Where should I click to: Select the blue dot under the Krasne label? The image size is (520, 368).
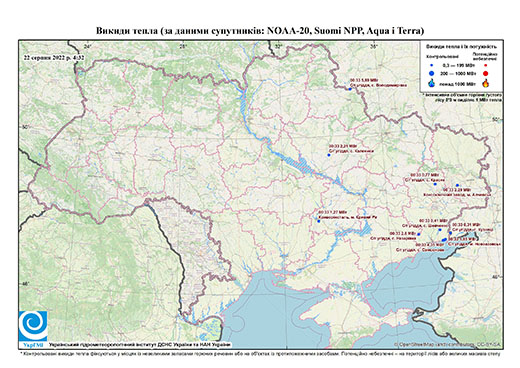(435, 184)
